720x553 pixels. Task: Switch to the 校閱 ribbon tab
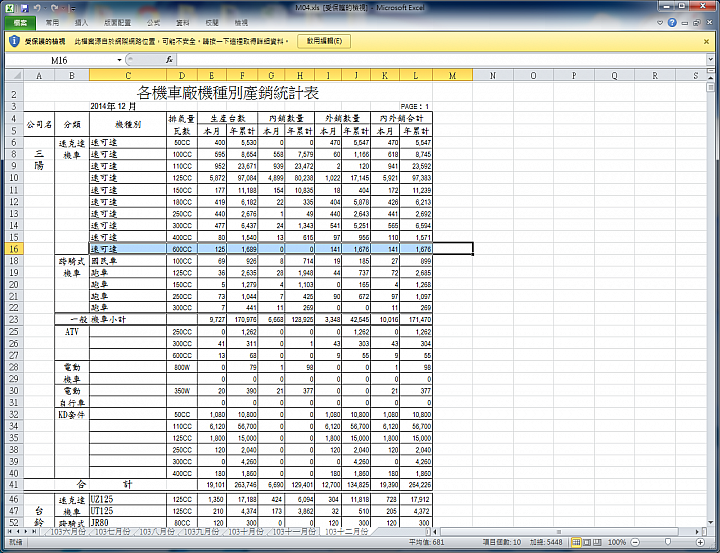212,23
